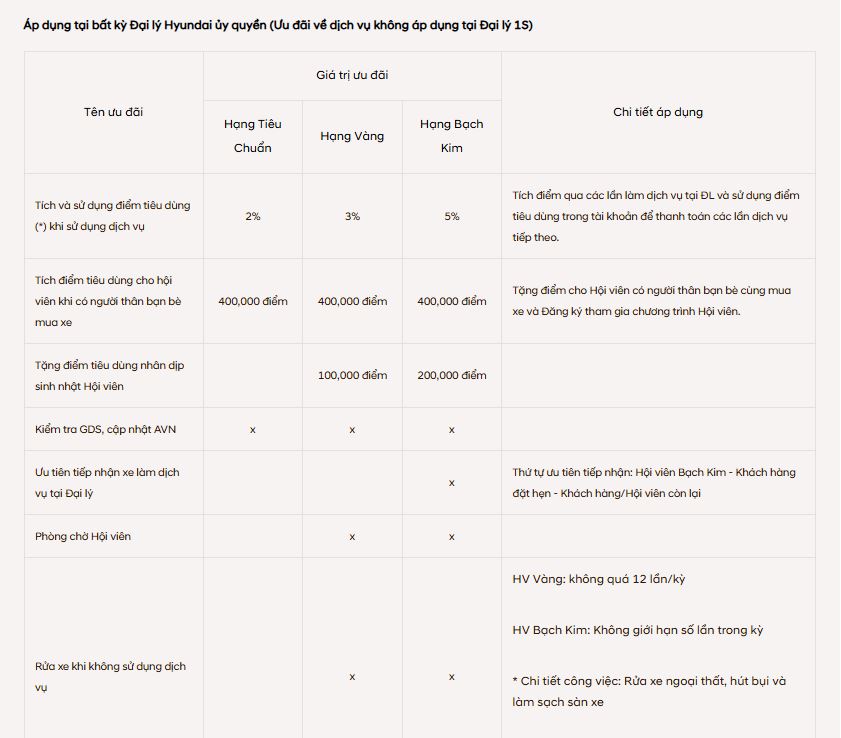Click the "Rửa xe khi không sử dụng dịch vụ" label

click(x=110, y=677)
